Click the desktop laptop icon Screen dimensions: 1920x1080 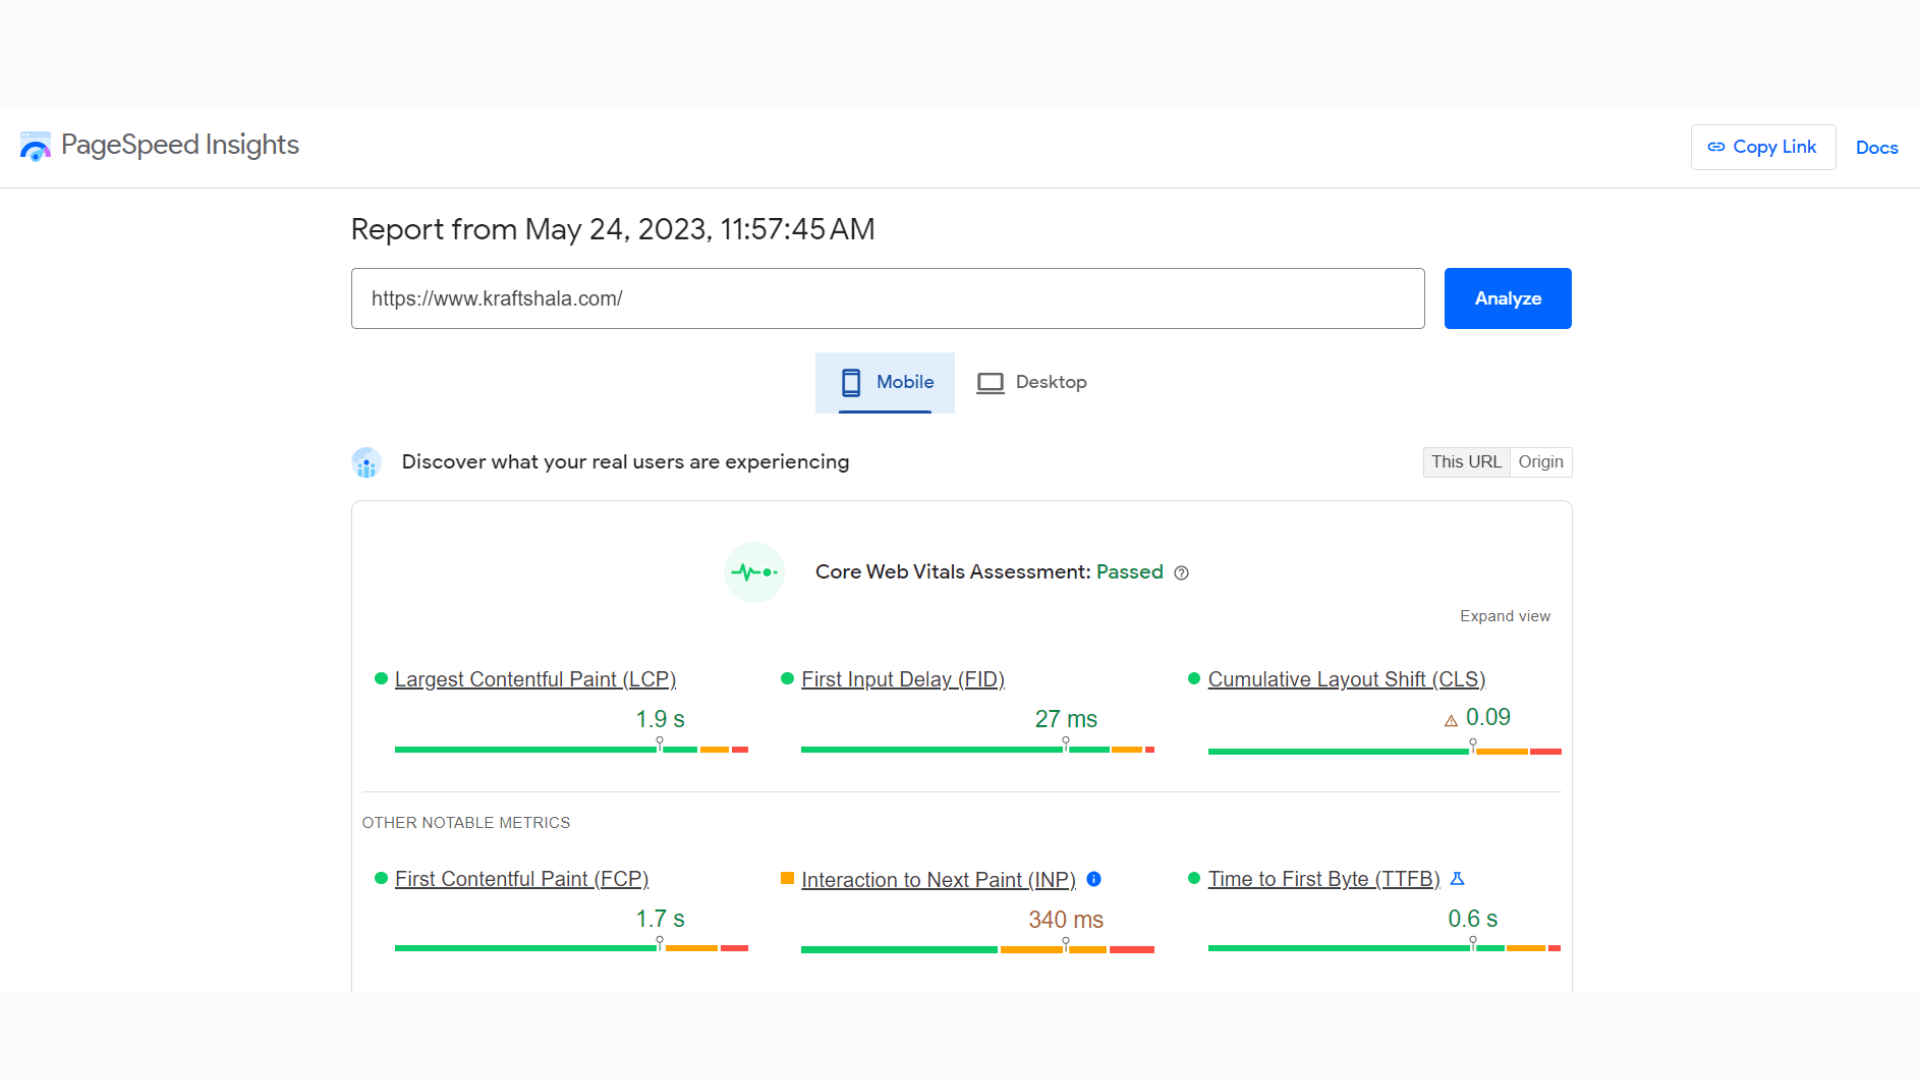tap(990, 383)
